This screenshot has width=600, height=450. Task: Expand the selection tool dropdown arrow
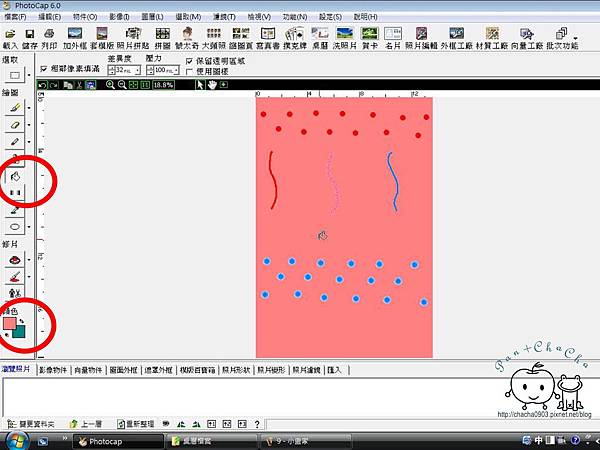(x=29, y=75)
